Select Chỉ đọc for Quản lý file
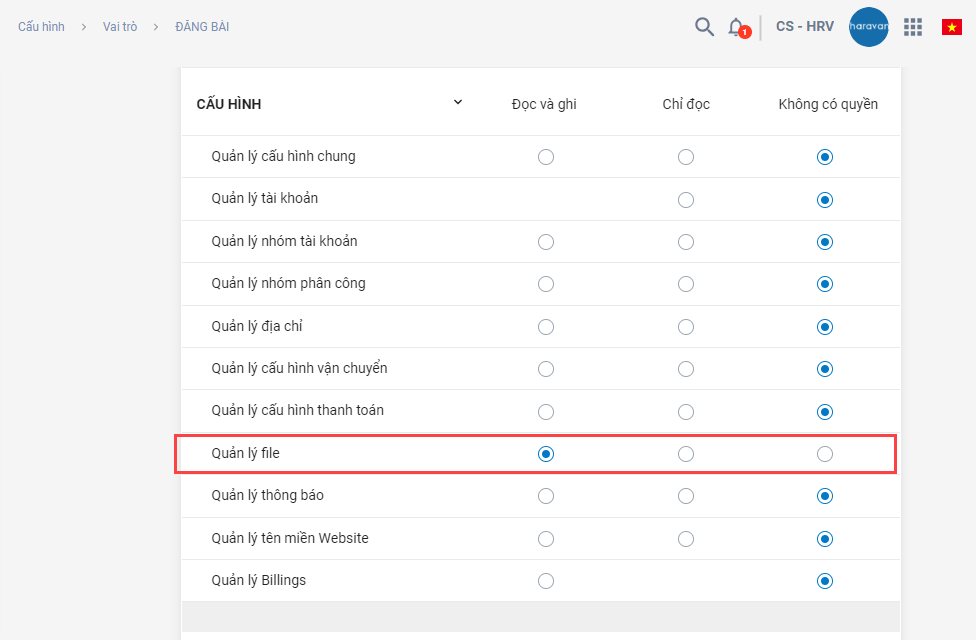Screen dimensions: 976x640 (x=686, y=454)
